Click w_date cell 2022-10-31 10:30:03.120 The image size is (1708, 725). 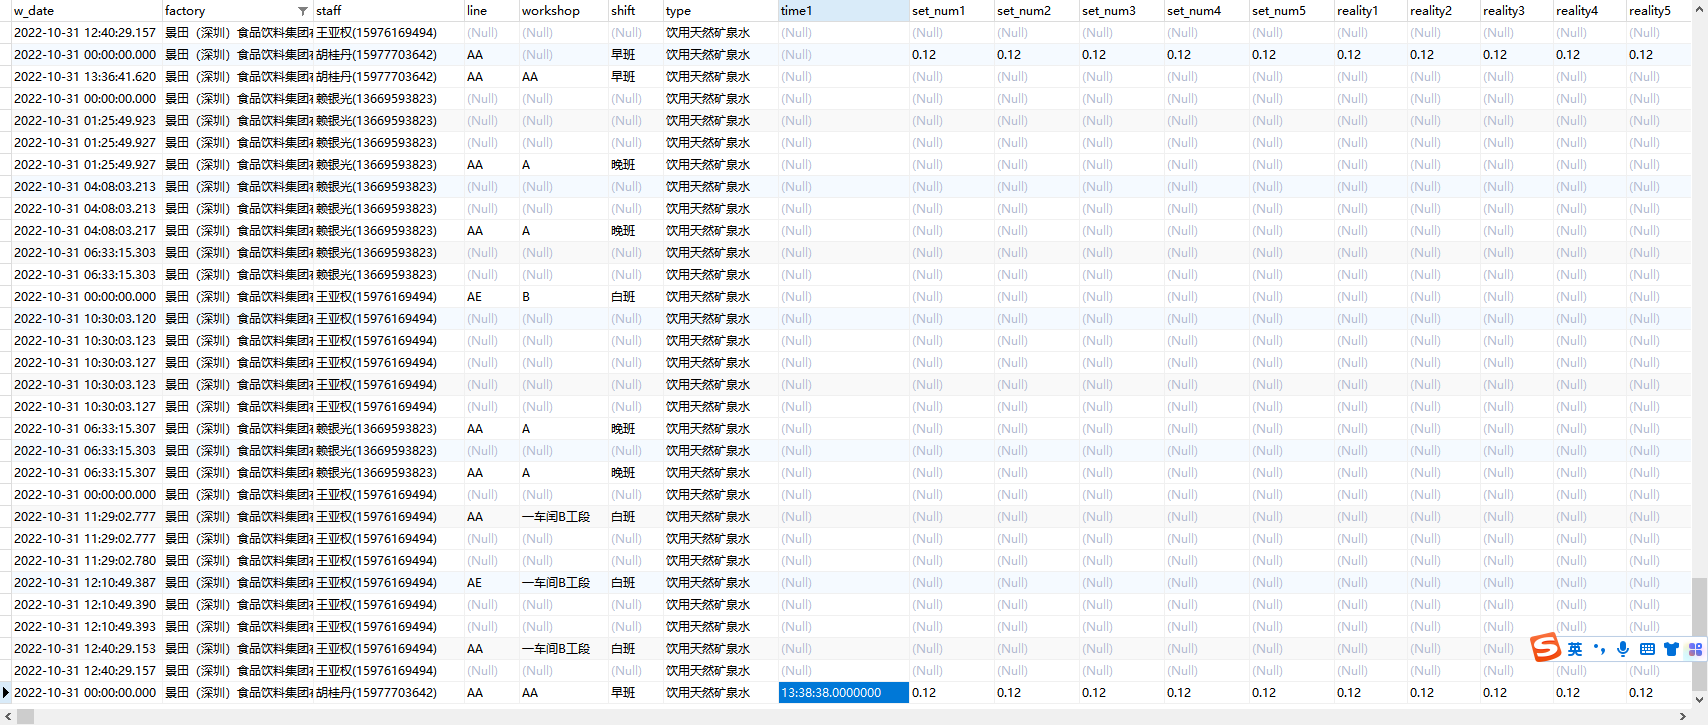pos(85,319)
